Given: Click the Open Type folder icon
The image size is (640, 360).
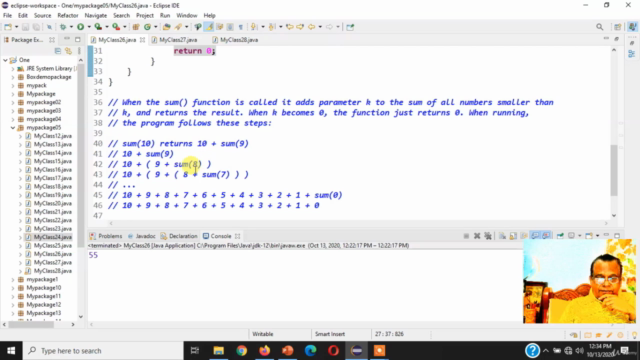Looking at the screenshot, I should click(x=167, y=27).
